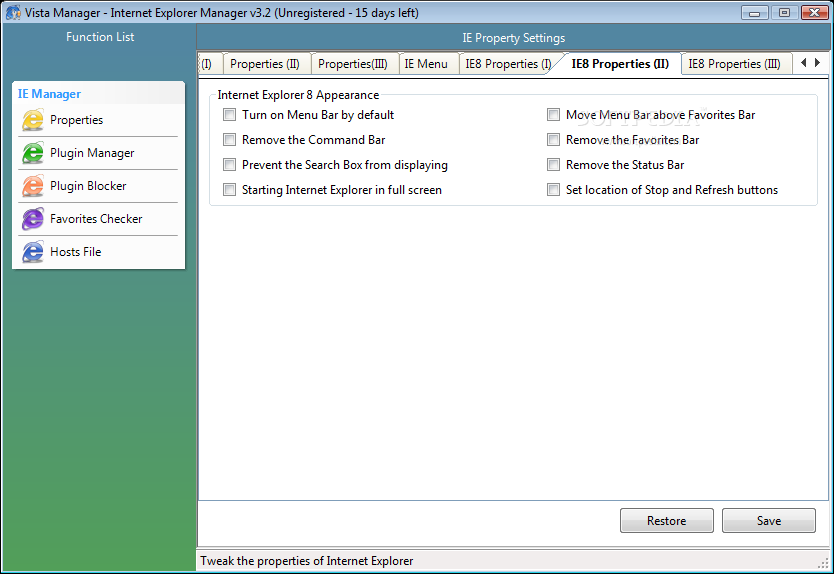This screenshot has width=834, height=574.
Task: Click the status bar Tweak the properties text
Action: 306,561
